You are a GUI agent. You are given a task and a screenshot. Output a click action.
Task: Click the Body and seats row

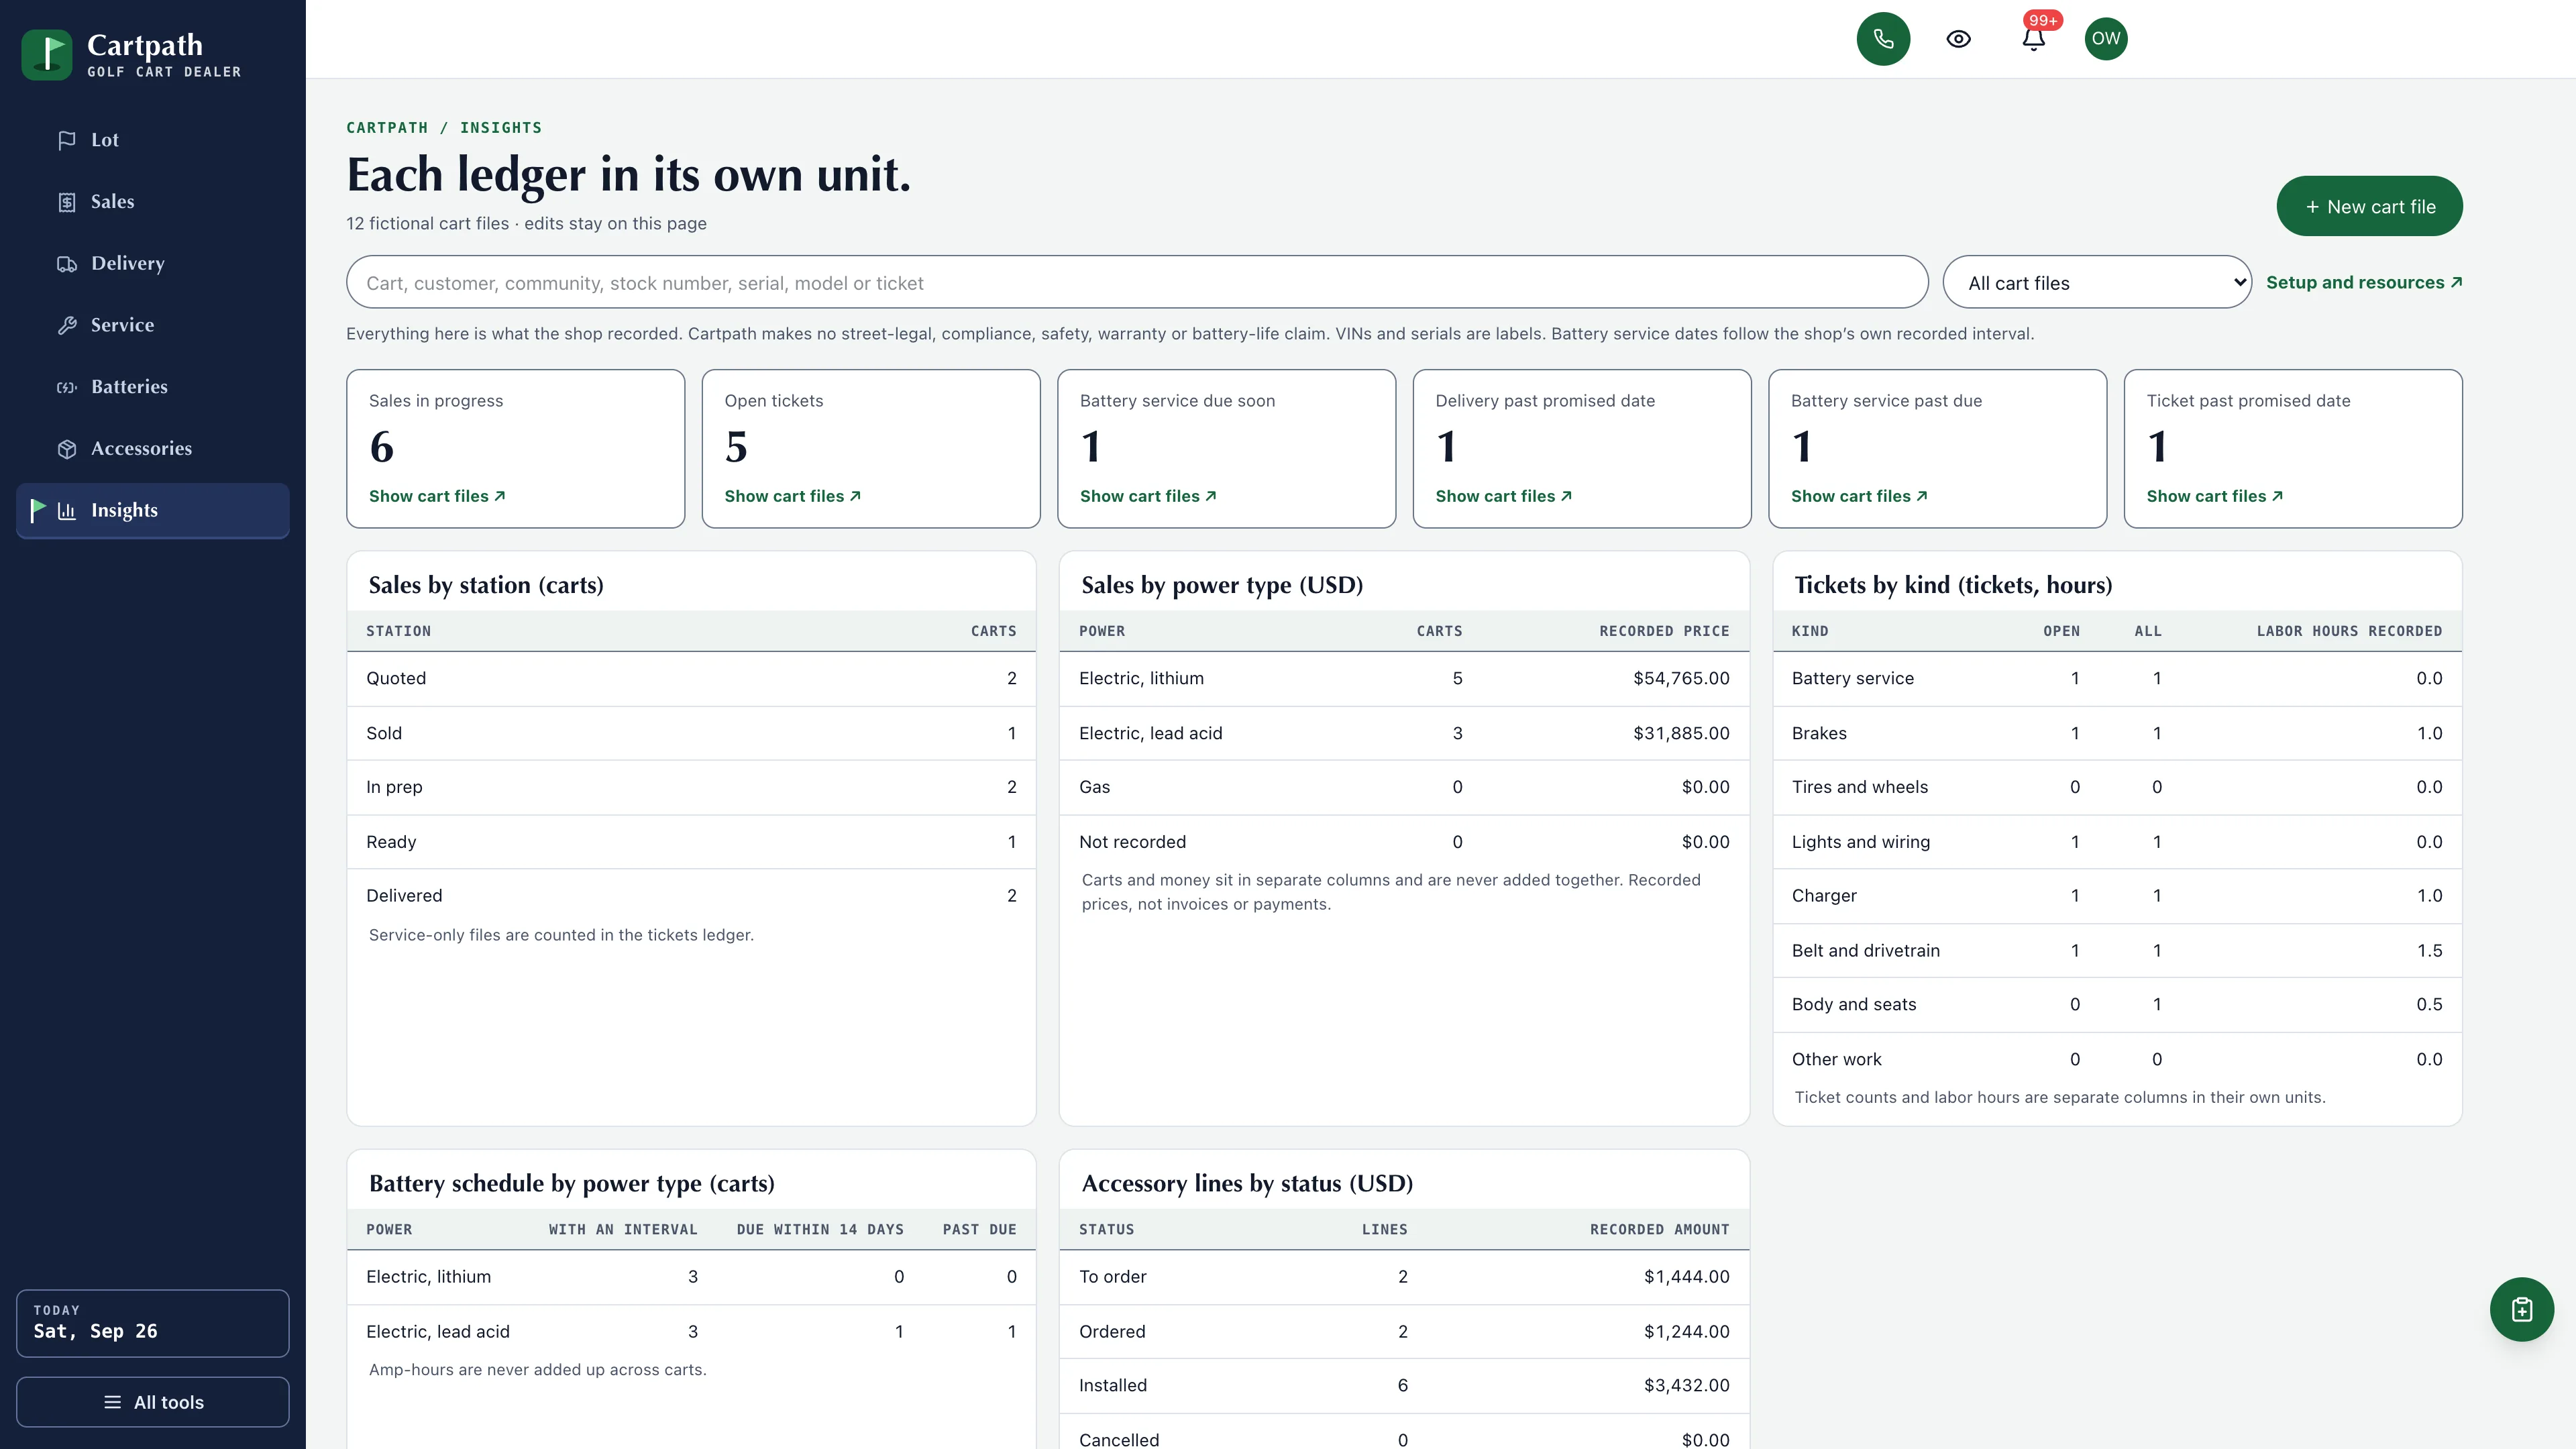click(2117, 1004)
